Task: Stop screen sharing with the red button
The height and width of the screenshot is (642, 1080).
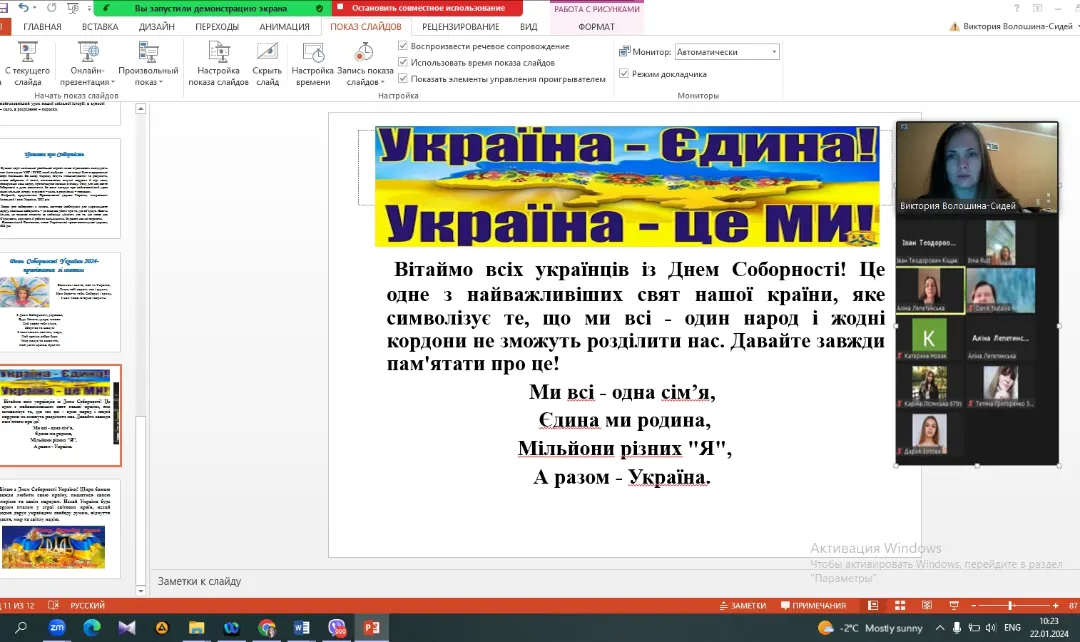Action: click(427, 8)
